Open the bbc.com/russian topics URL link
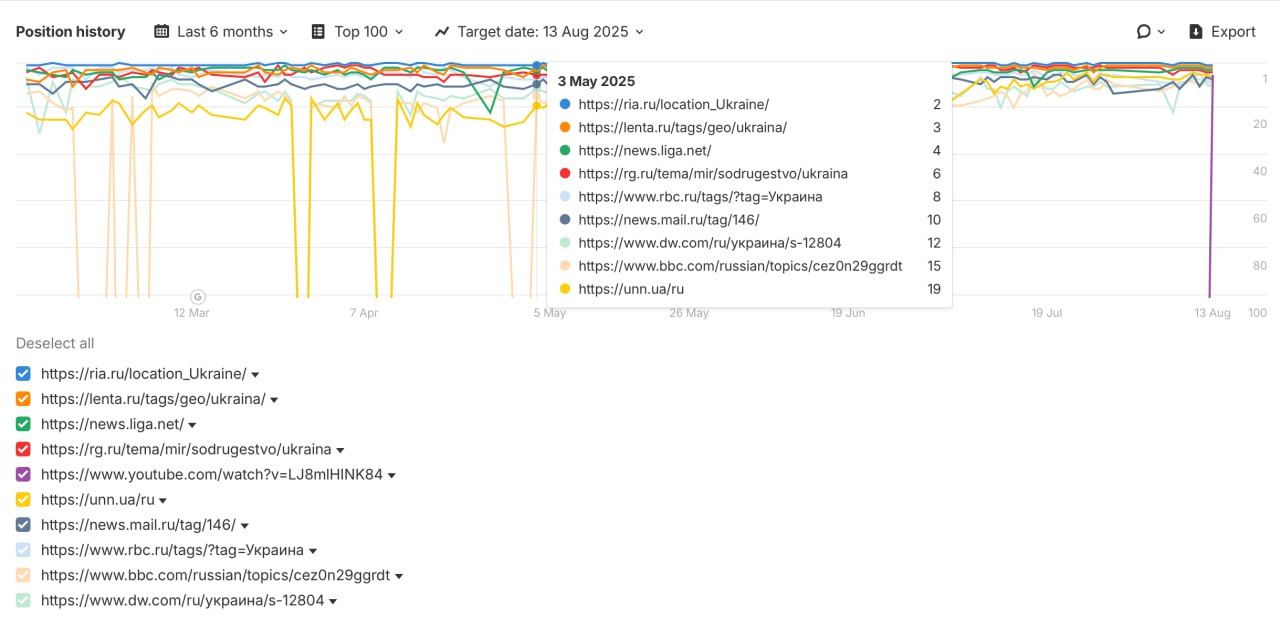1280x618 pixels. 215,576
